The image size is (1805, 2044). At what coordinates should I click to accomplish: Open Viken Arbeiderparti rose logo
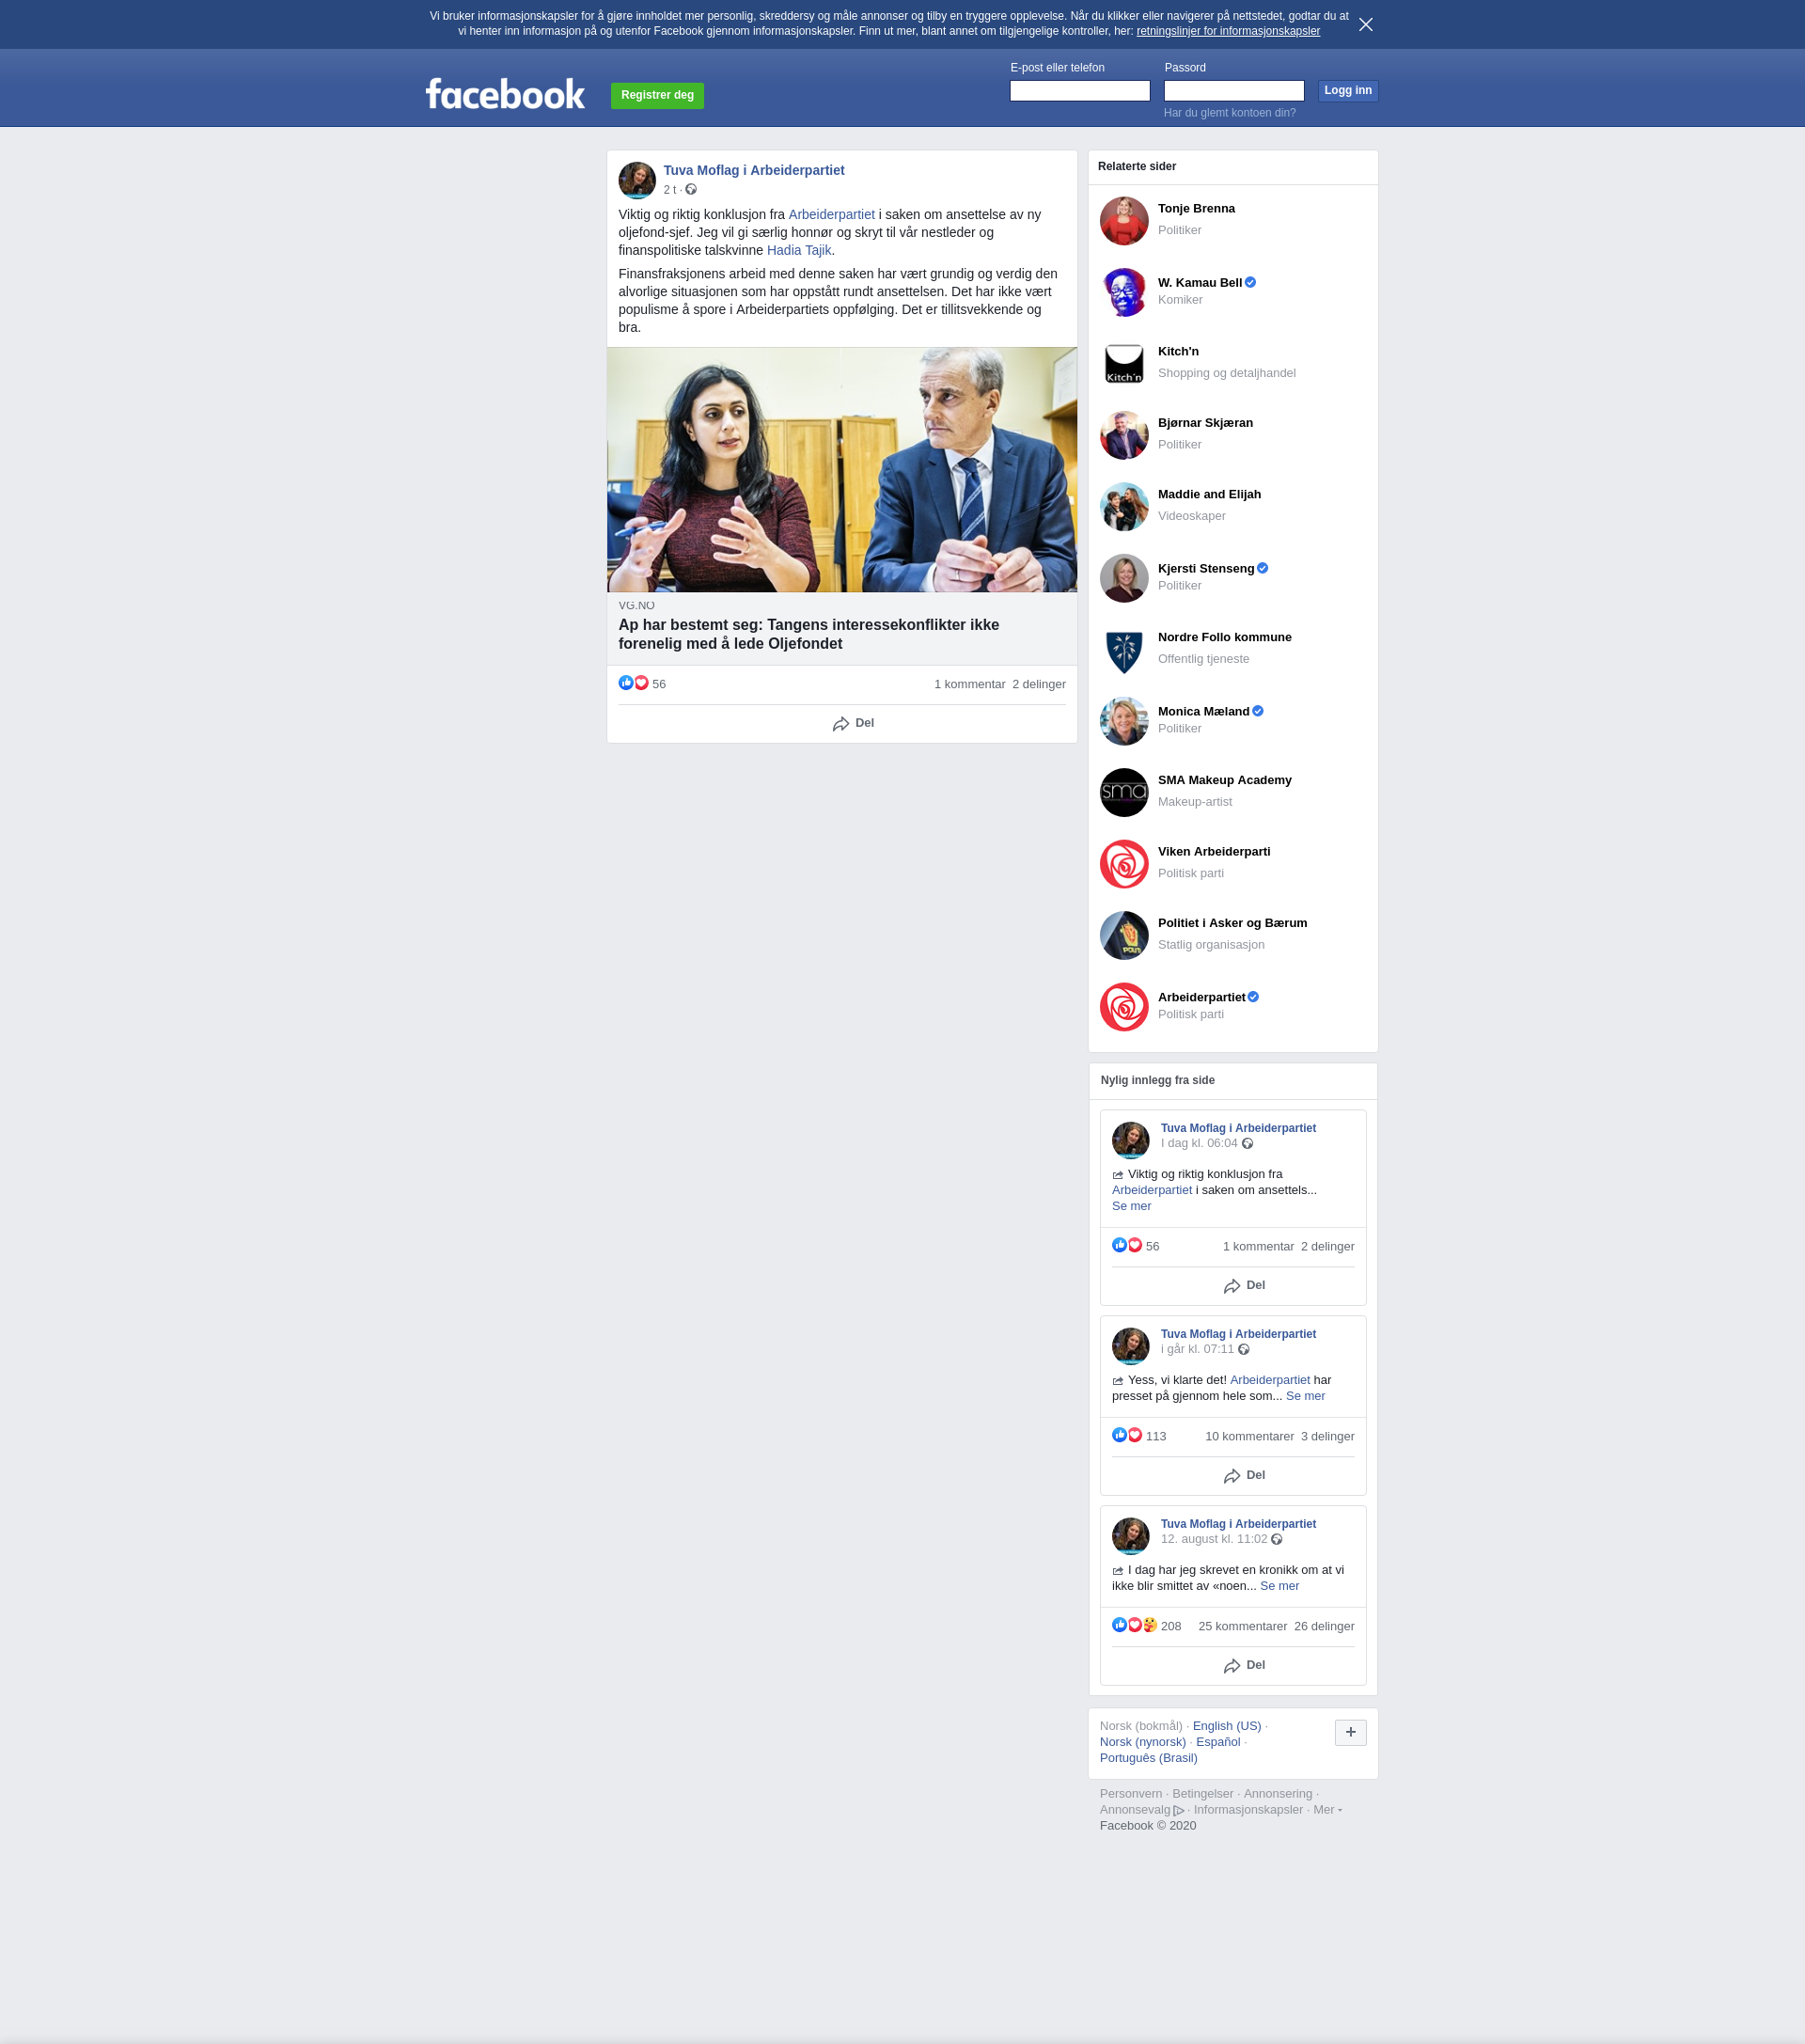(1123, 863)
